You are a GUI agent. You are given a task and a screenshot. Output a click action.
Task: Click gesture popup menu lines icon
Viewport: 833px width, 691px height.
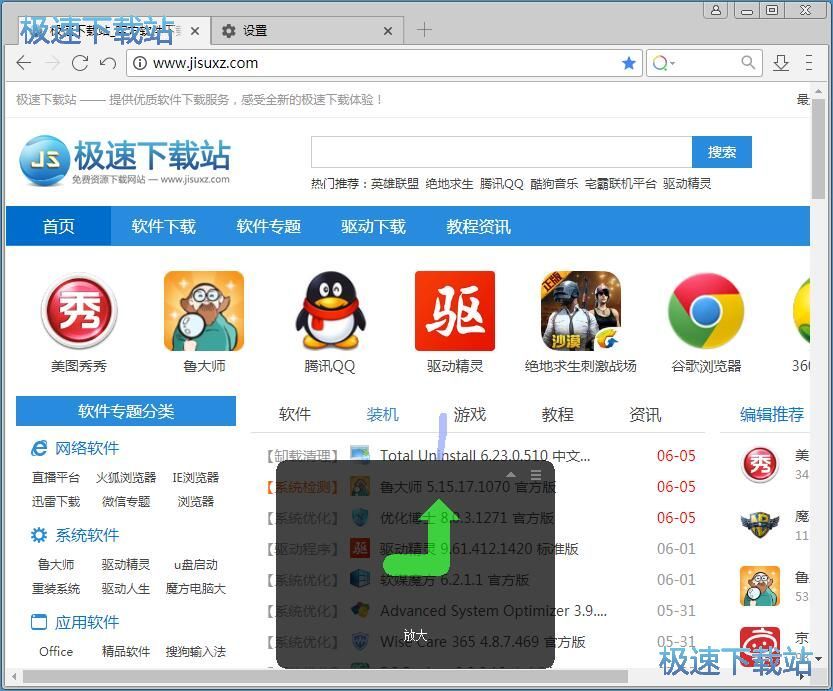coord(536,475)
